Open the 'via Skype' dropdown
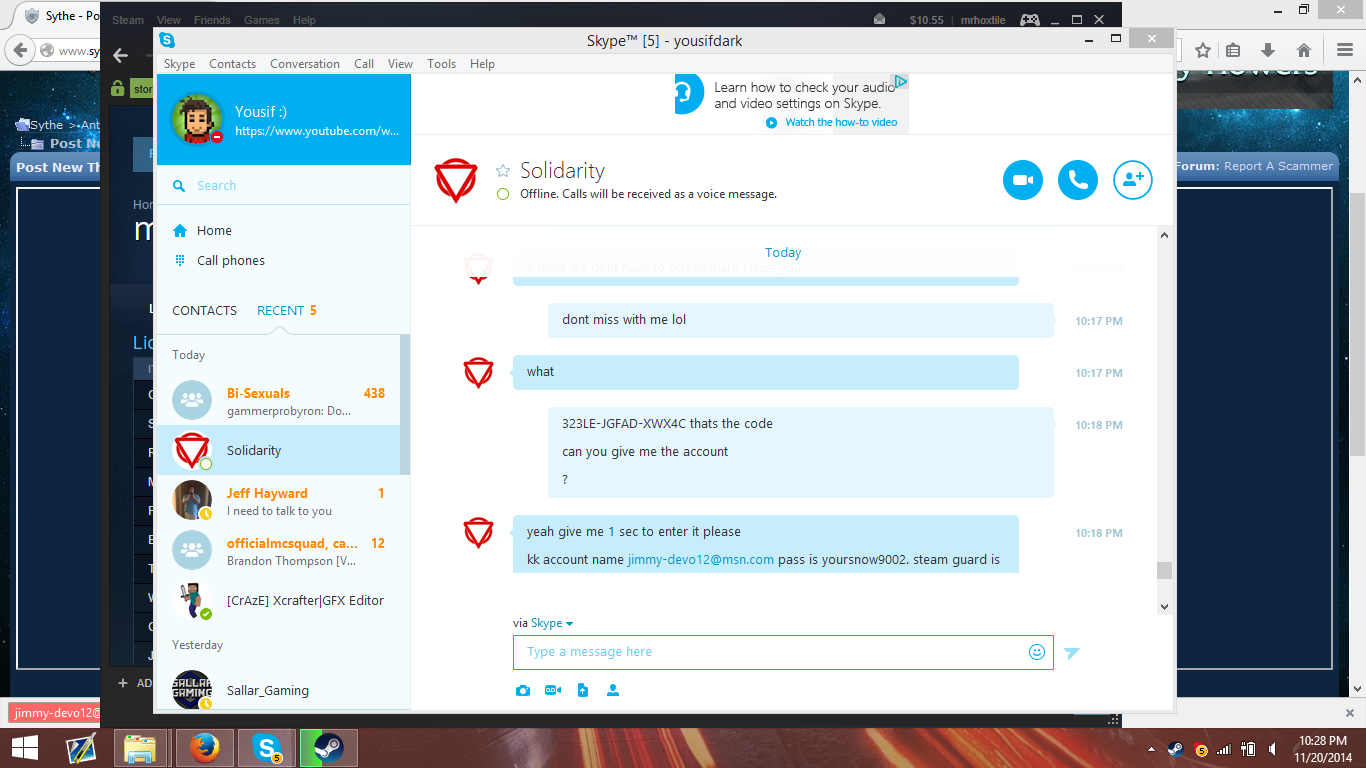Viewport: 1366px width, 768px height. point(552,623)
